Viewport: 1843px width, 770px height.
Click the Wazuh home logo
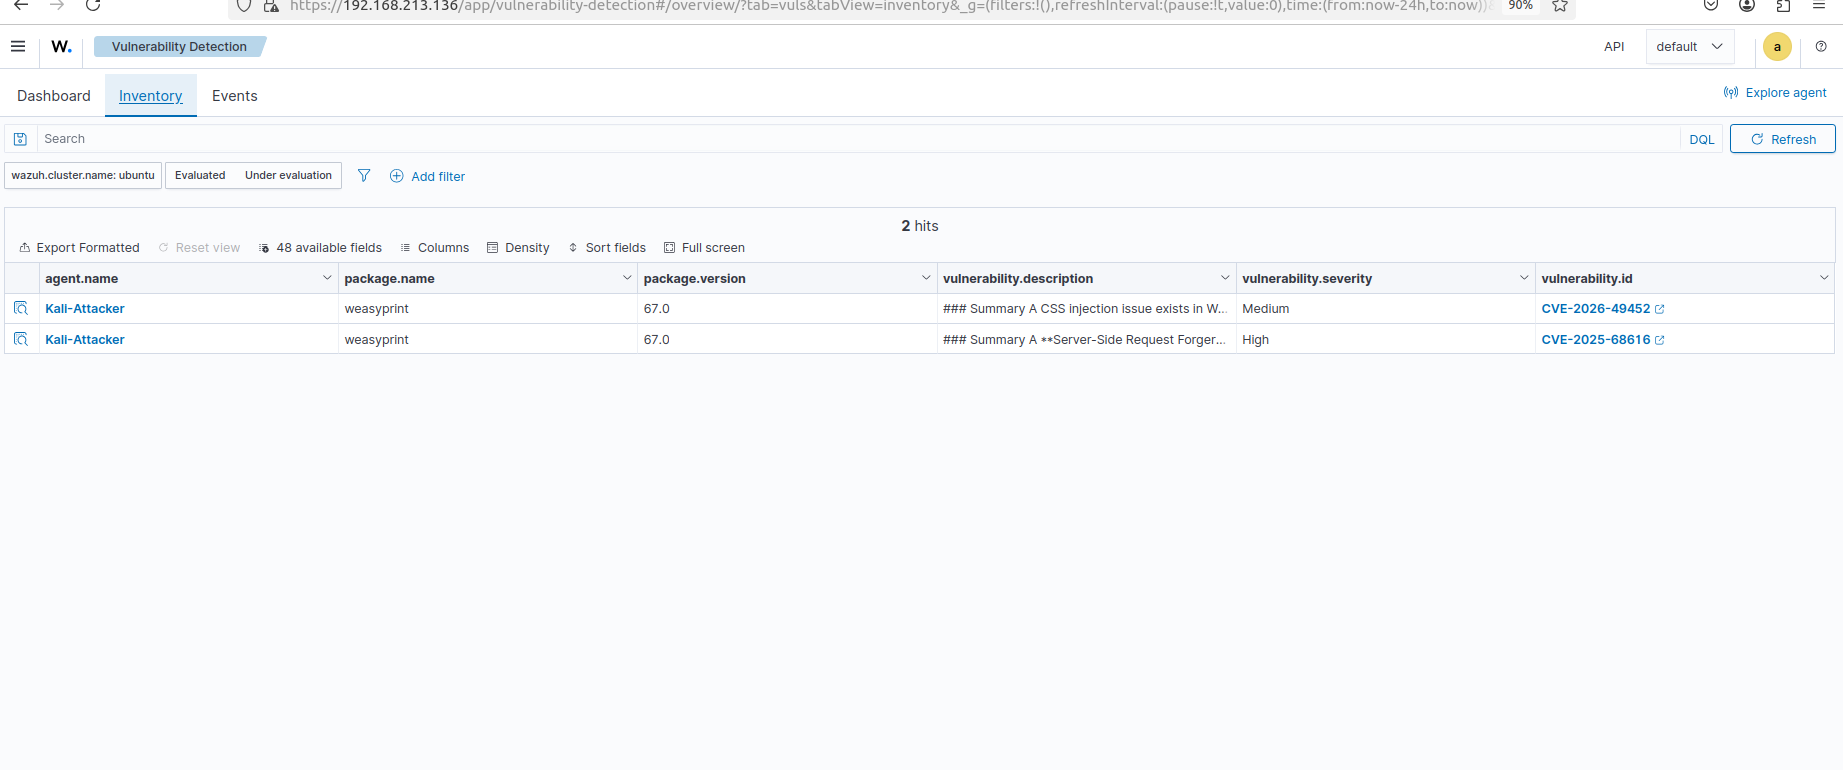click(x=61, y=46)
